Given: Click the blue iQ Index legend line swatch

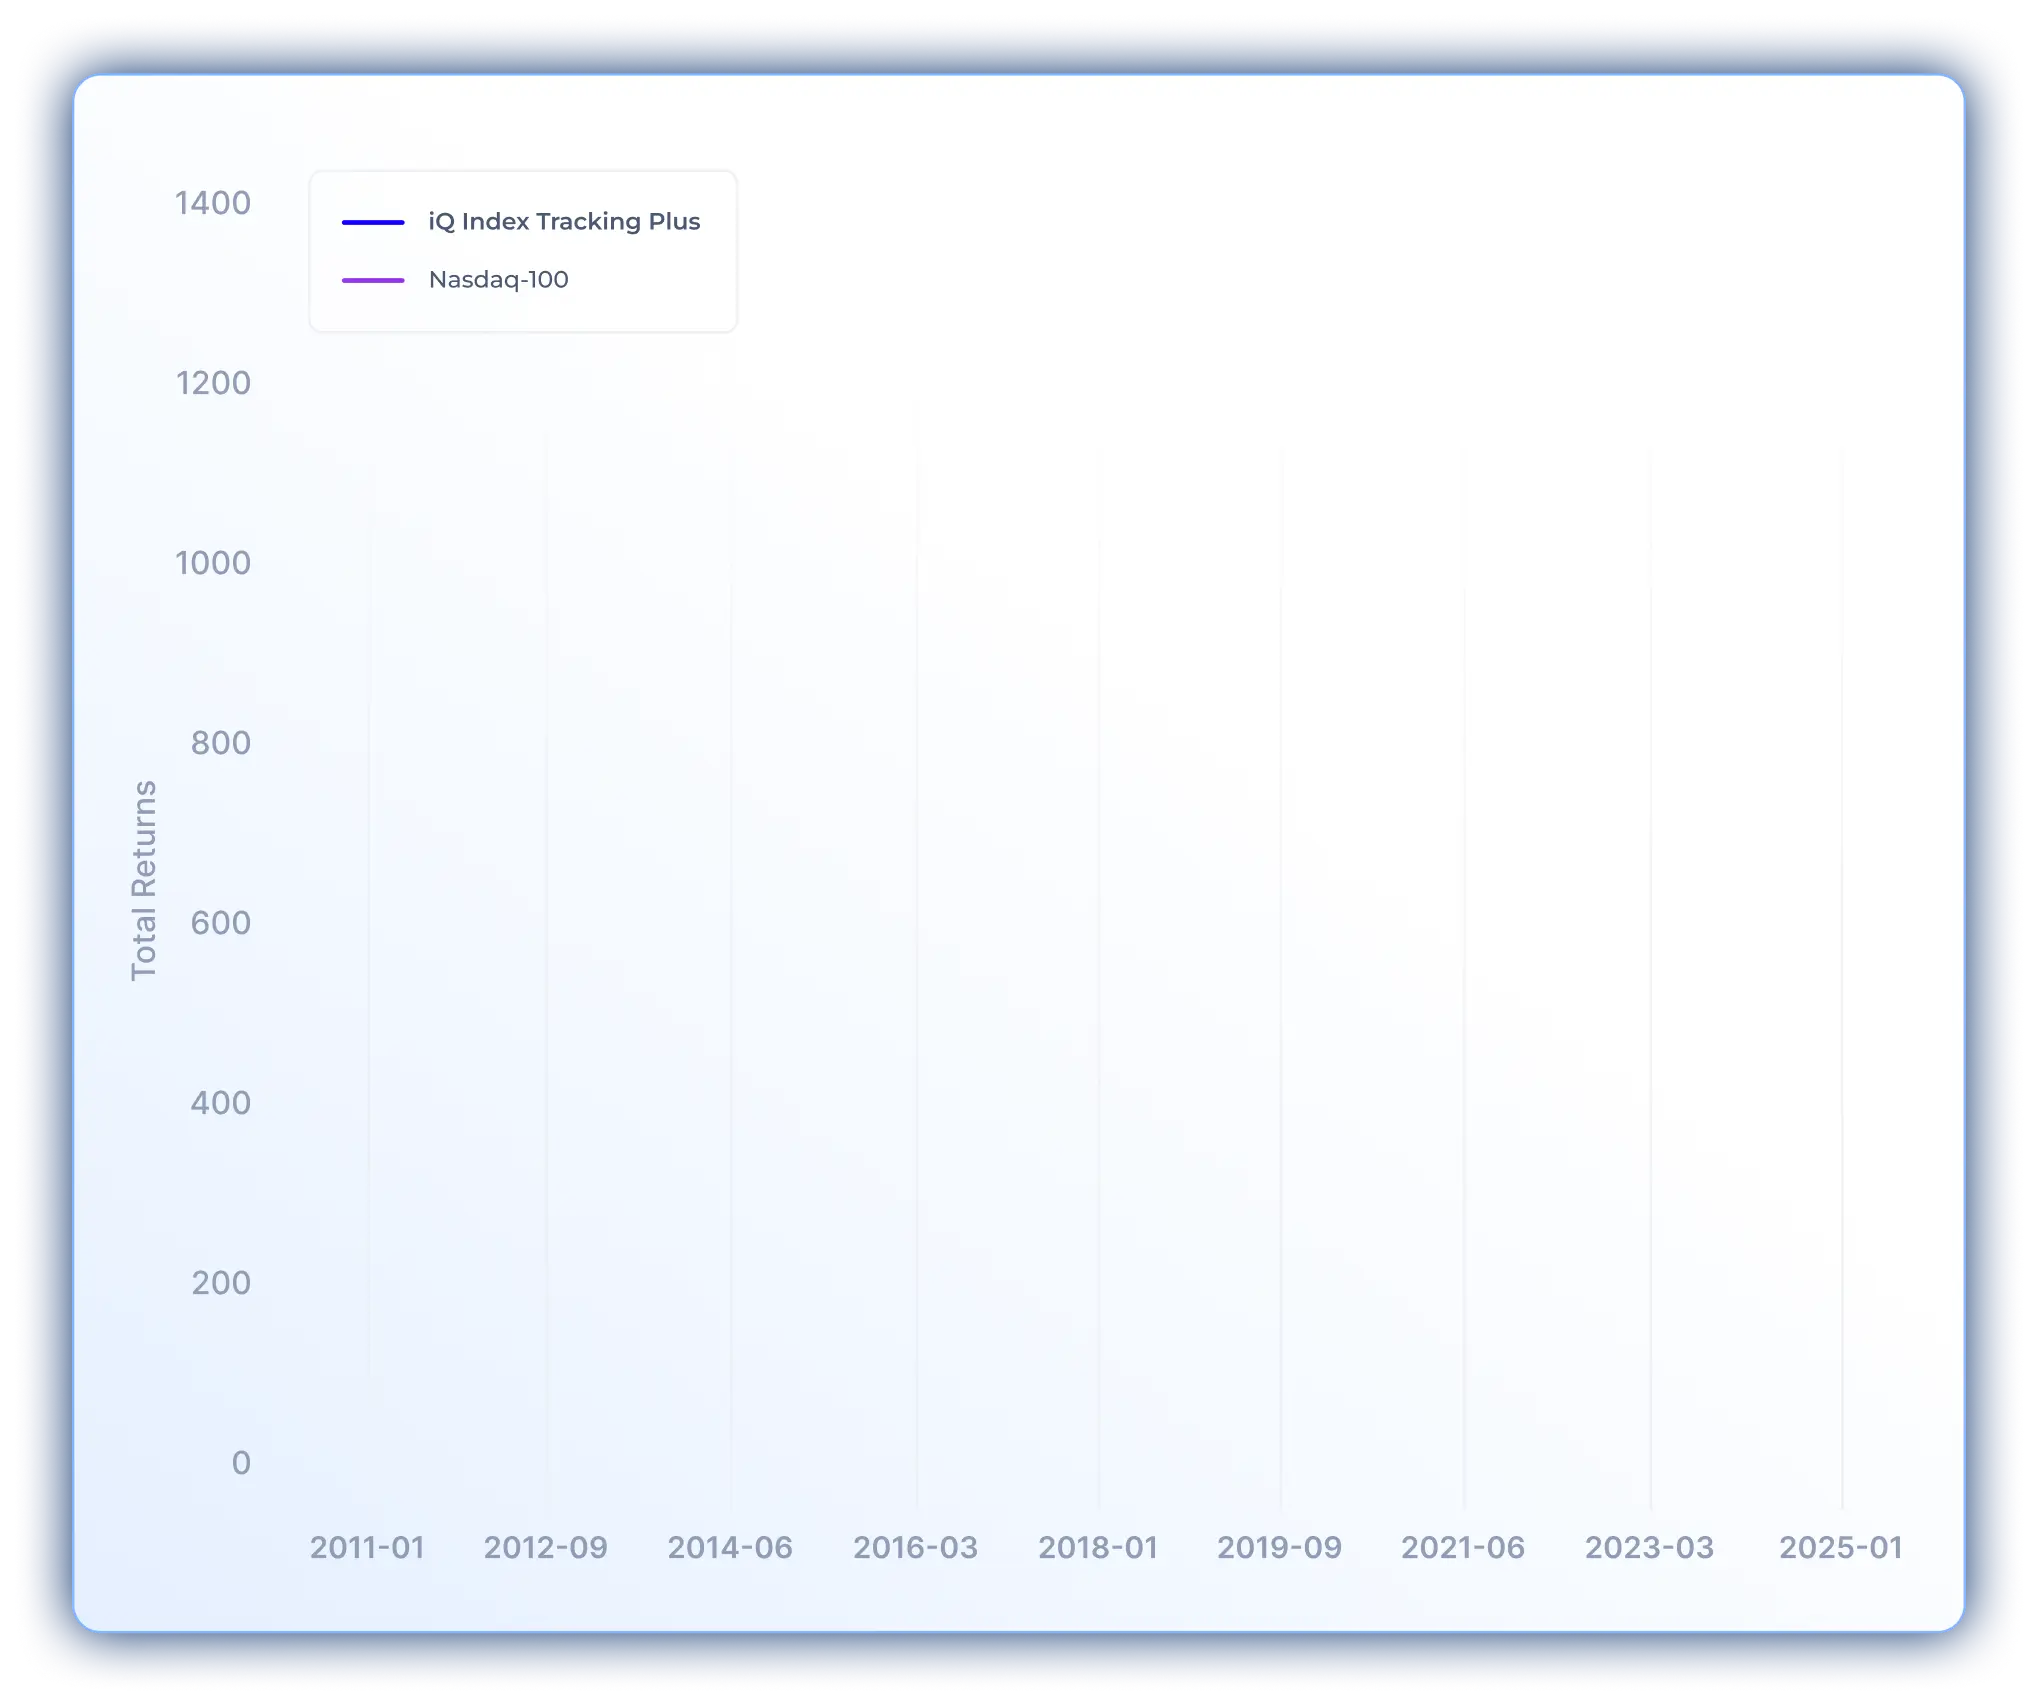Looking at the screenshot, I should coord(373,222).
